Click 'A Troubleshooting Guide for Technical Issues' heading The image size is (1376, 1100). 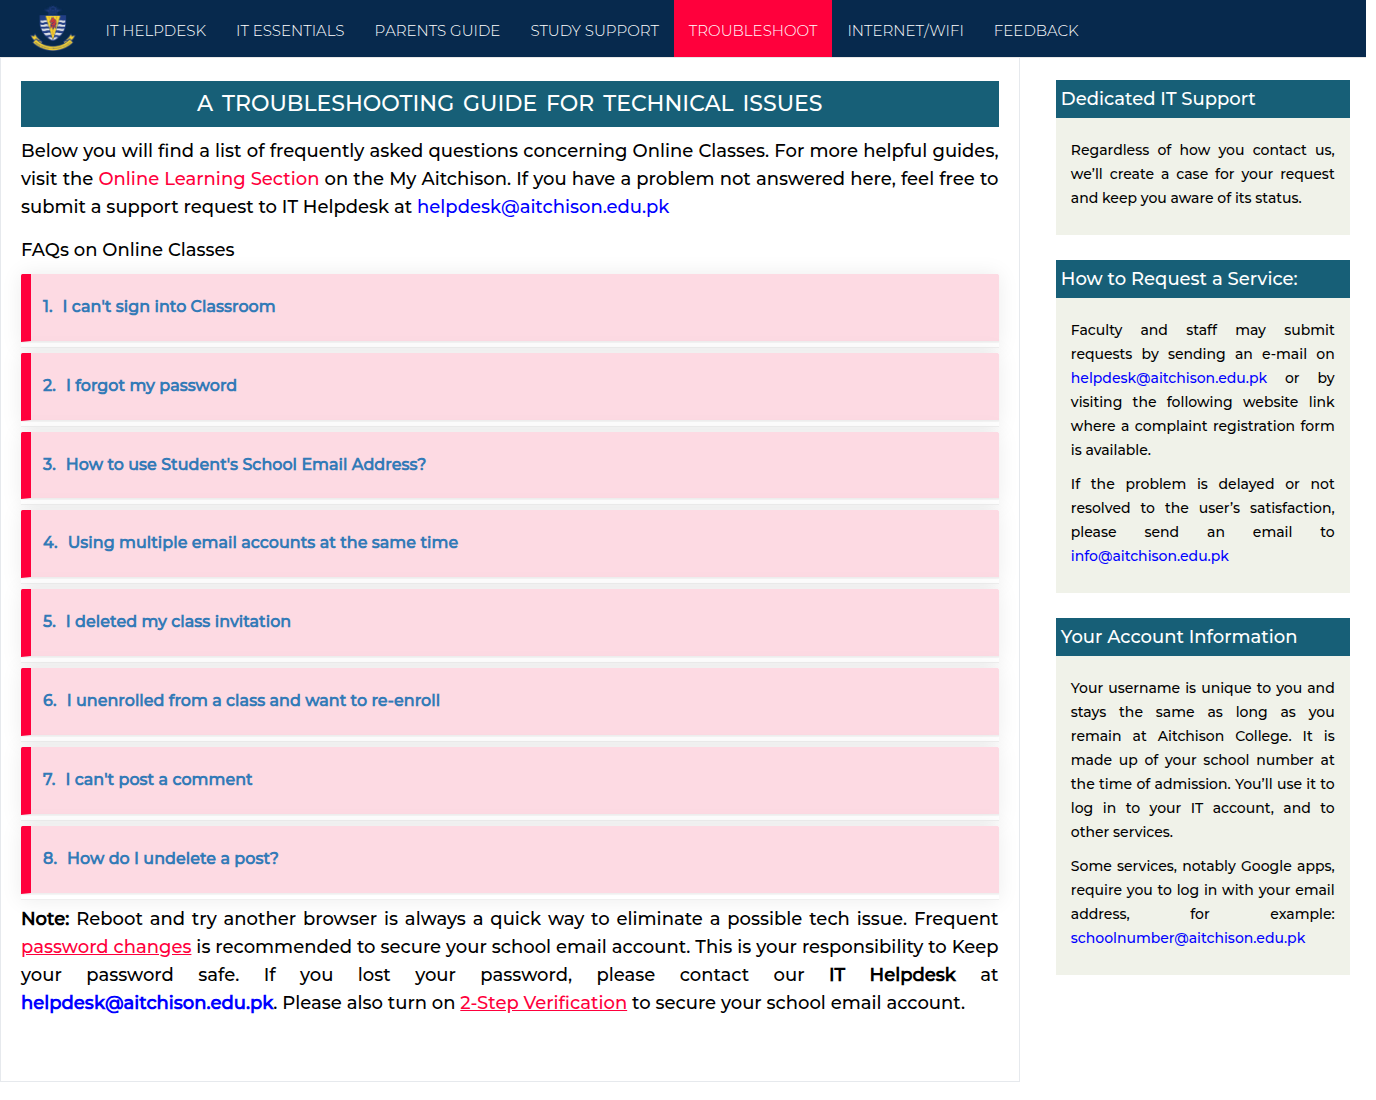point(510,104)
